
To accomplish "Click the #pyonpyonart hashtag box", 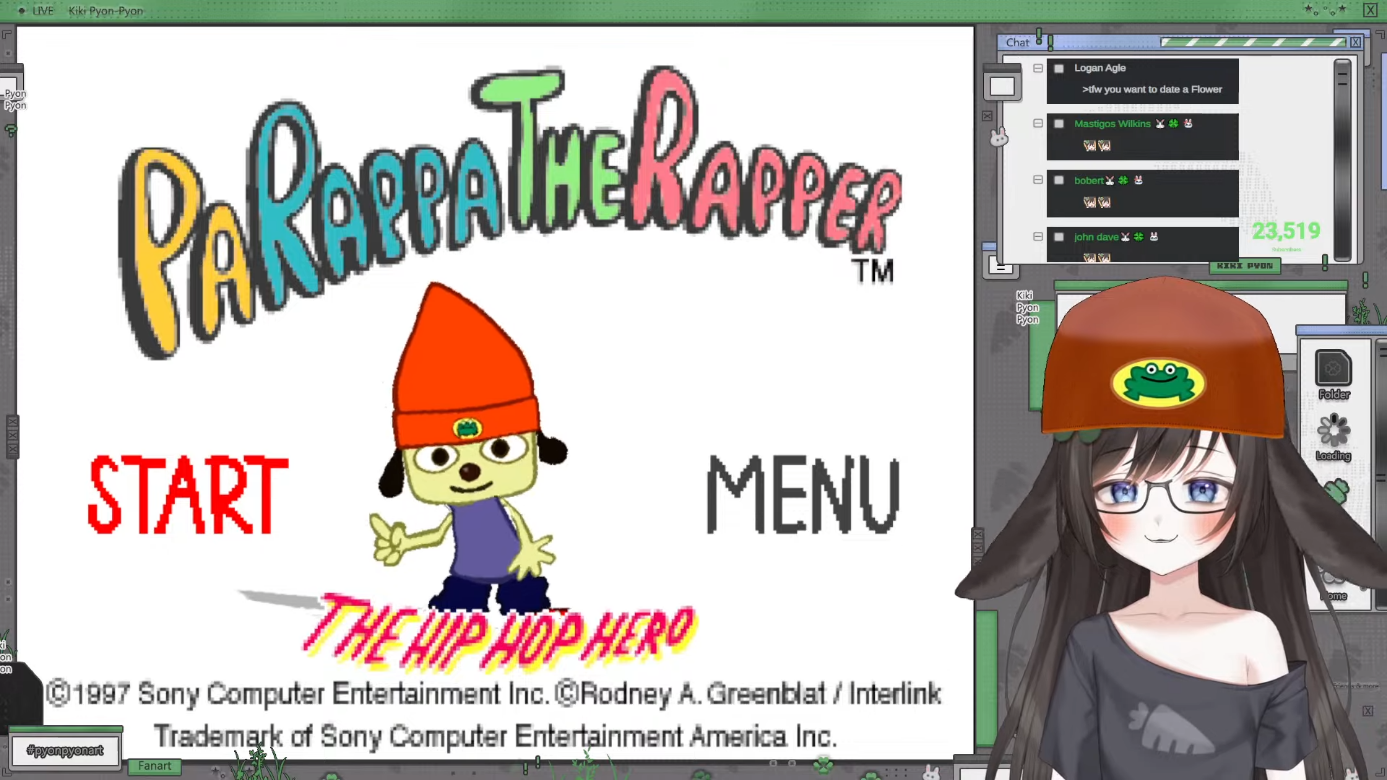I will click(x=65, y=750).
